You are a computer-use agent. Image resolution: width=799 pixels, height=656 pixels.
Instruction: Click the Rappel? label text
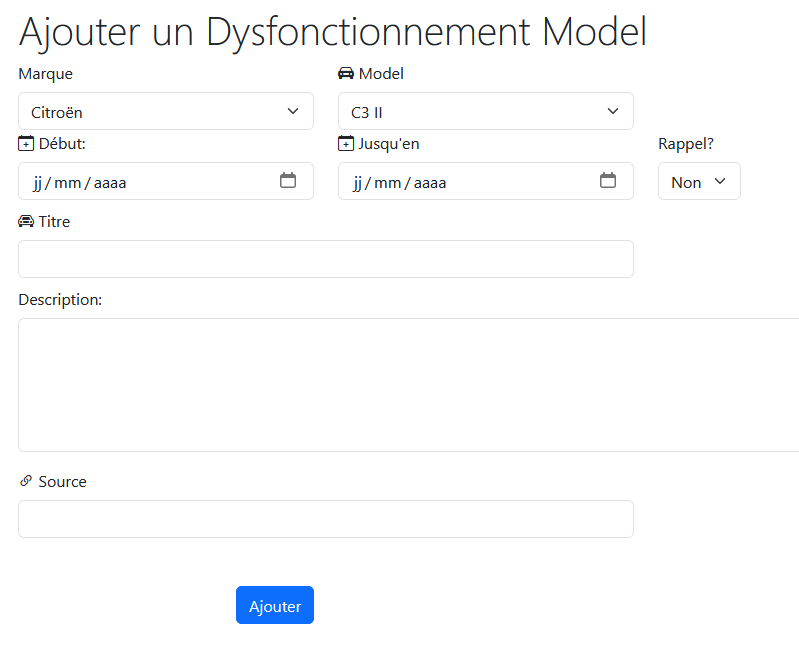[686, 144]
